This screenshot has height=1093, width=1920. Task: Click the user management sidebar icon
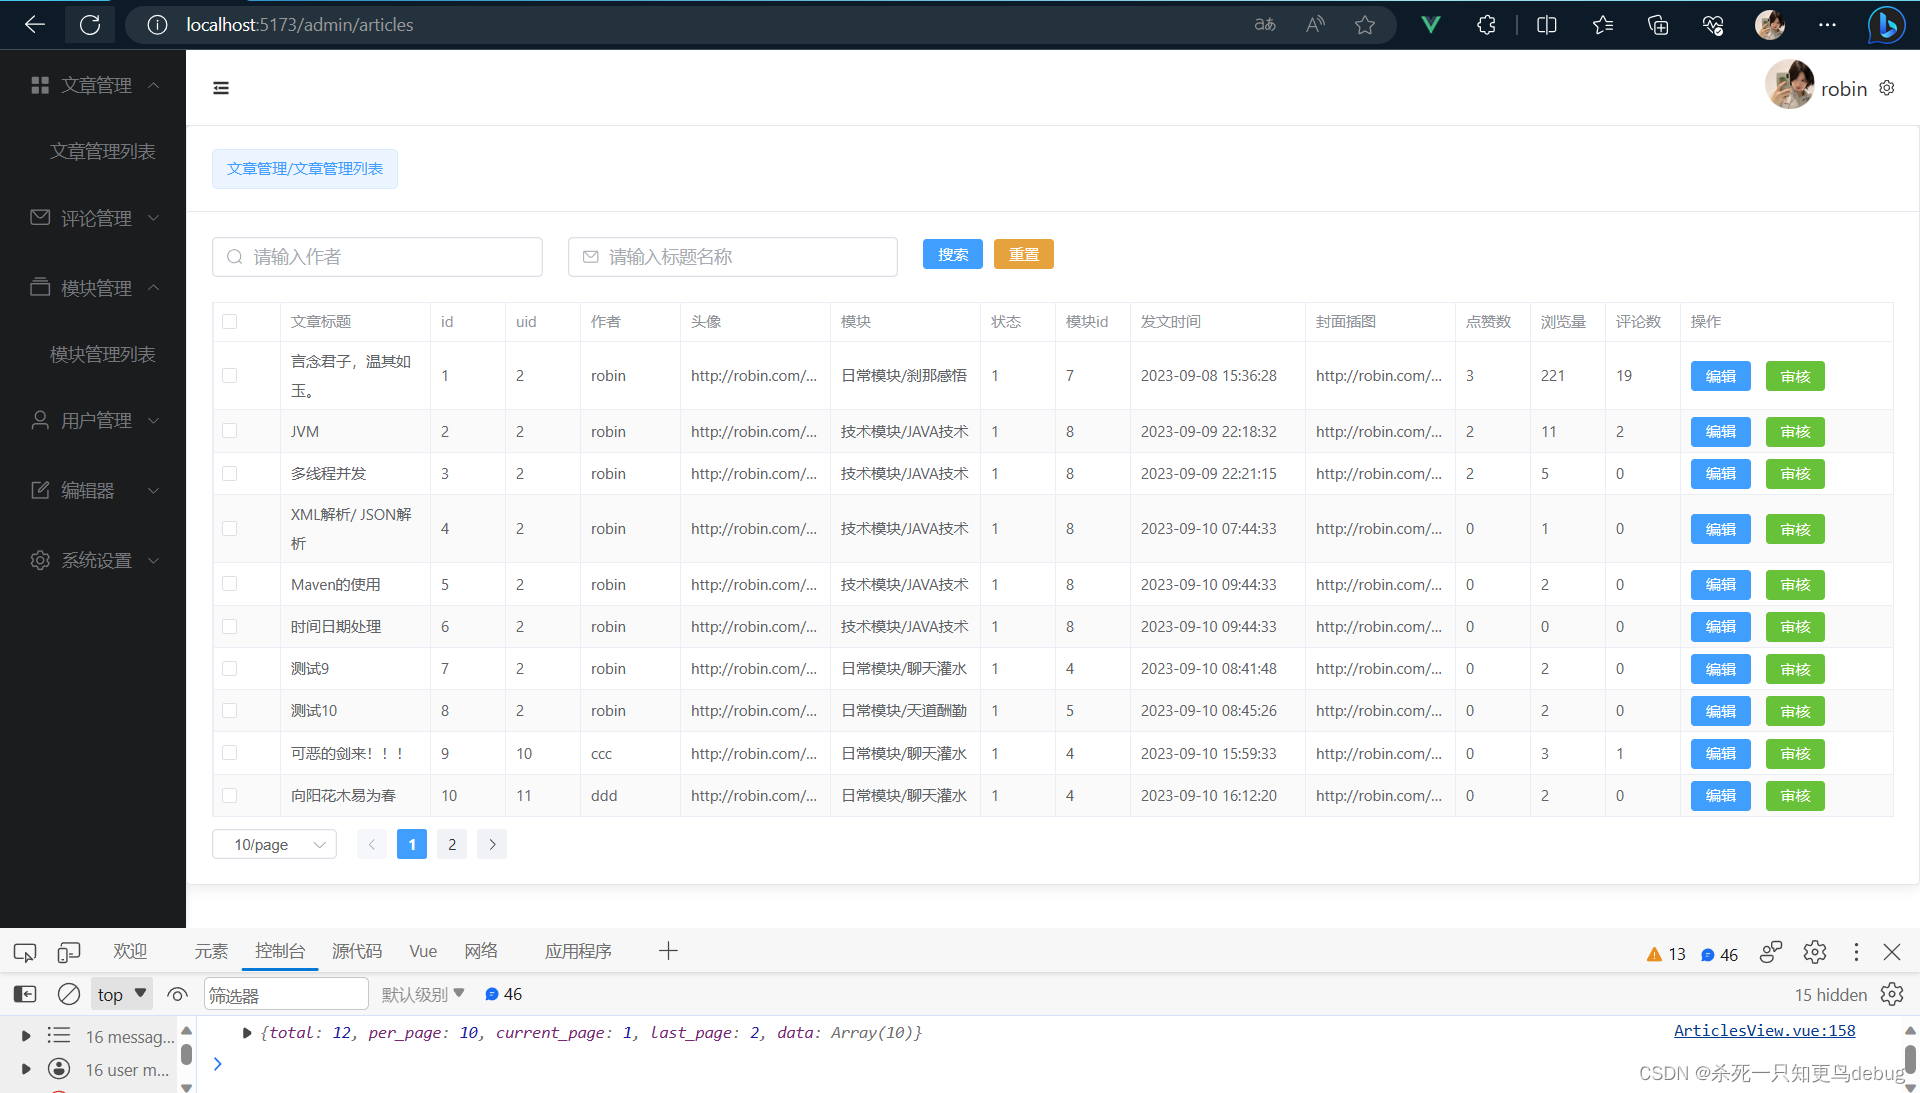[x=40, y=419]
